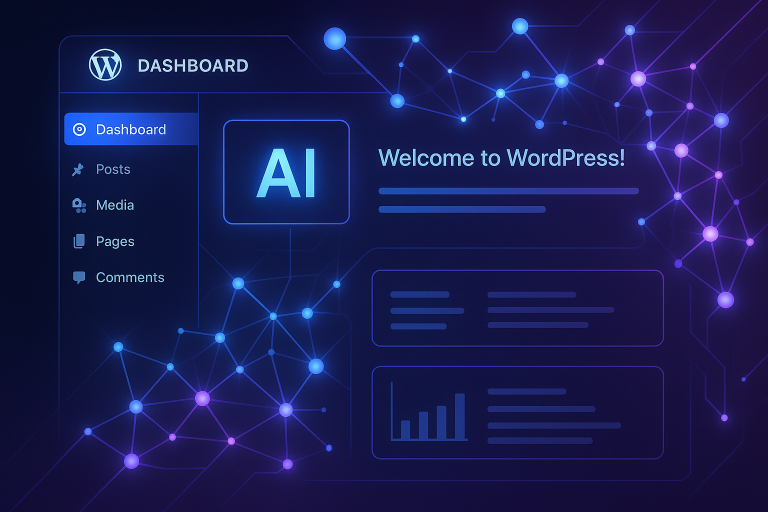768x512 pixels.
Task: Select the text-lines widget card above the chart card
Action: coord(518,308)
